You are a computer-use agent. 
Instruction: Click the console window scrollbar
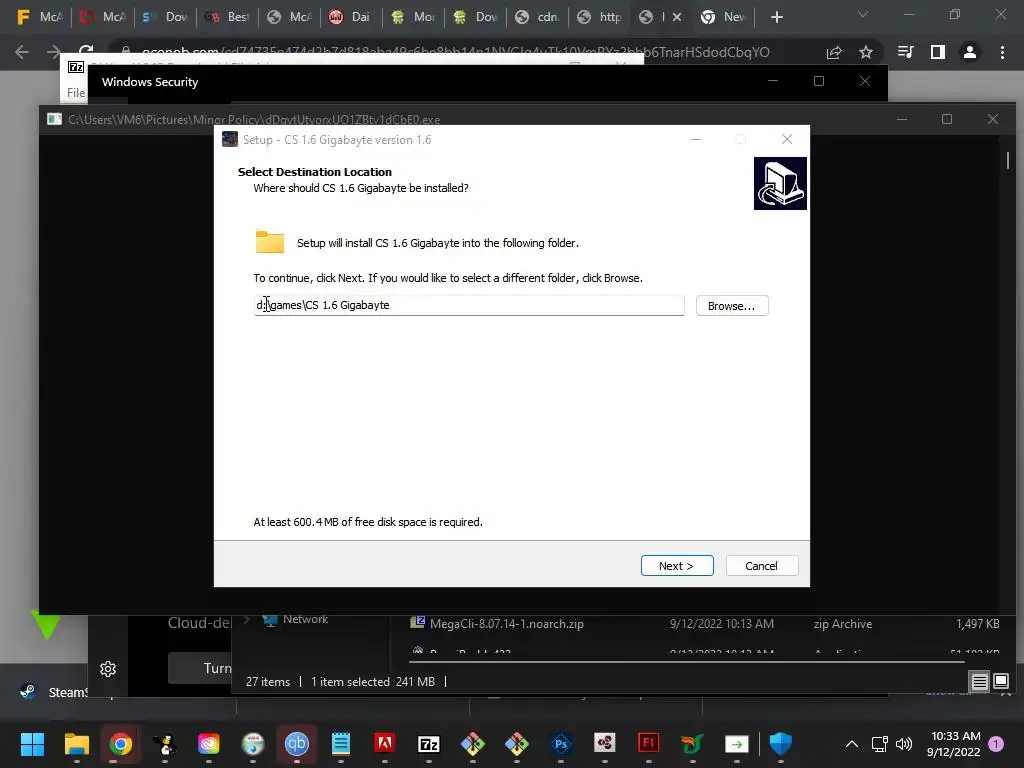[x=1008, y=160]
